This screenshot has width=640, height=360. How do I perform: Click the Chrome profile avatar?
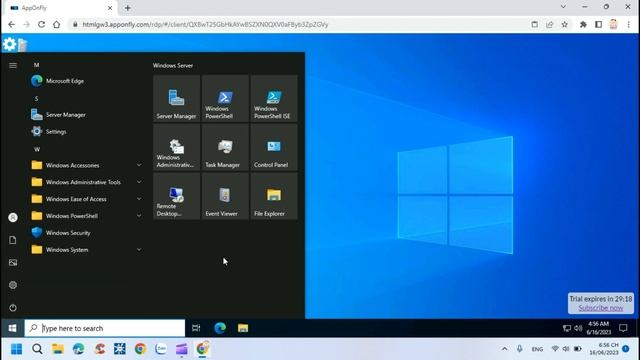tap(613, 24)
